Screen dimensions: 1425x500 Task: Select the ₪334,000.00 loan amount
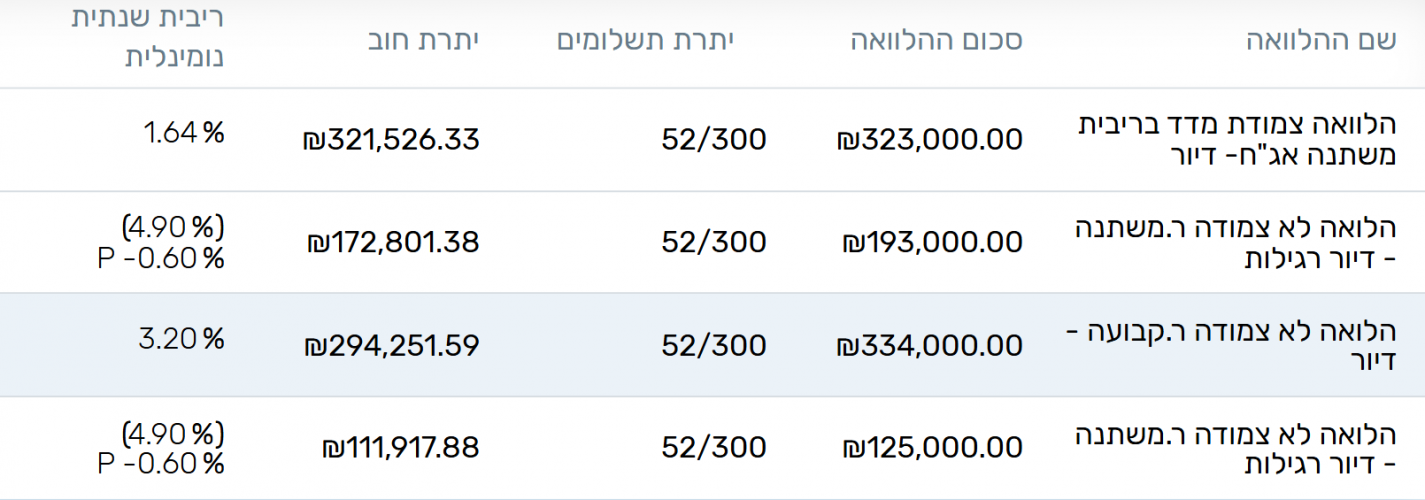pyautogui.click(x=930, y=345)
